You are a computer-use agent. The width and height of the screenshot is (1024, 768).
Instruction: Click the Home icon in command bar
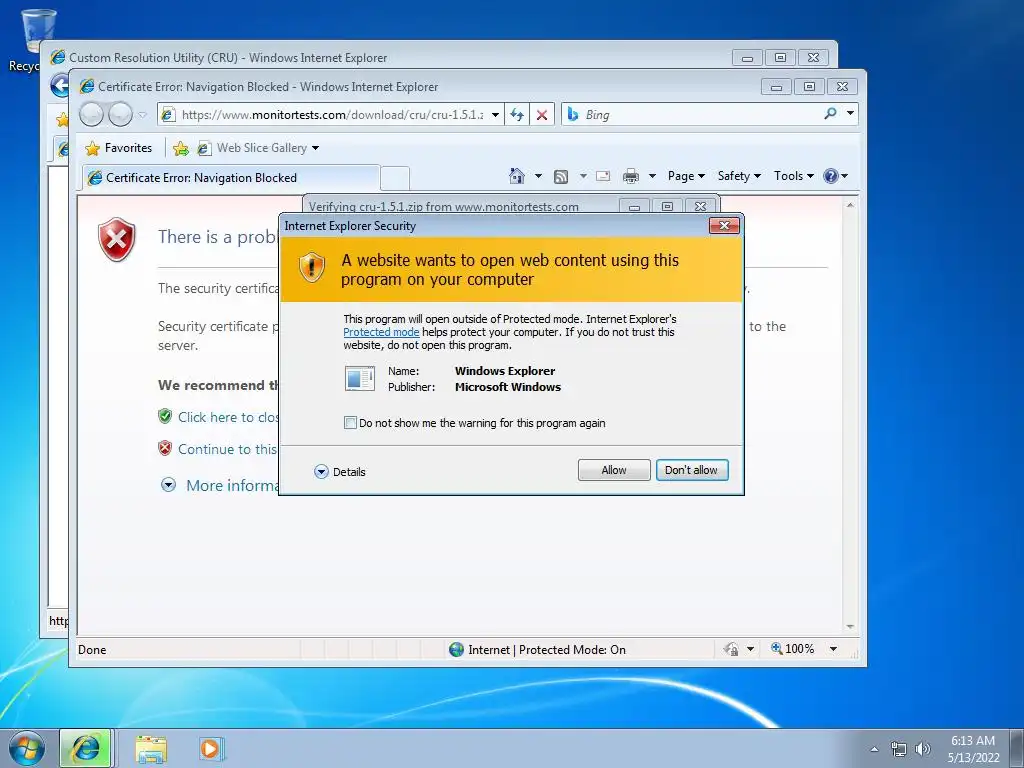517,176
